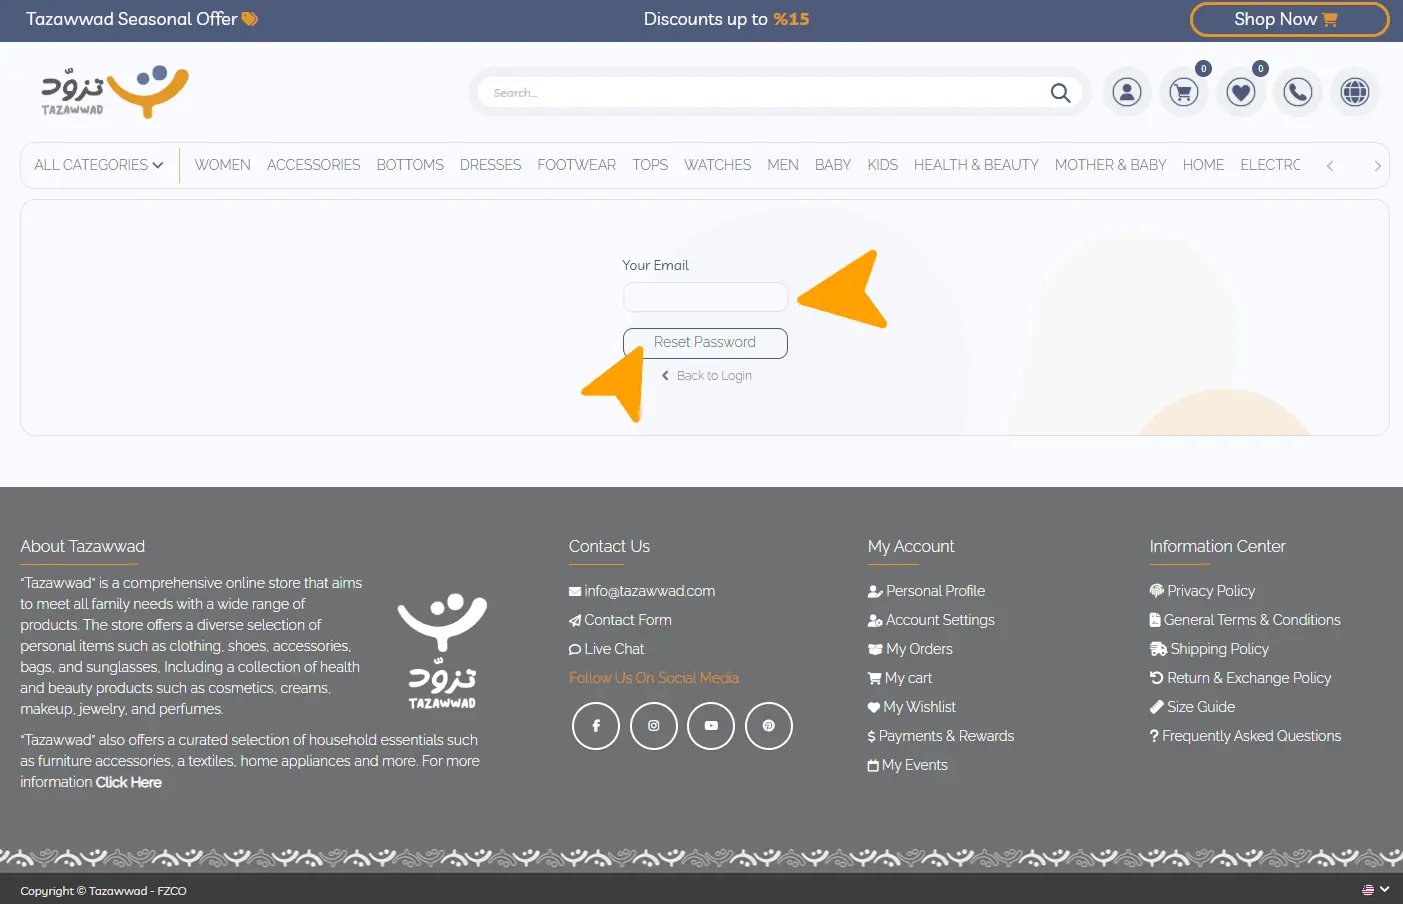Click the Click Here link in About
Screen dimensions: 1403x904
[129, 783]
